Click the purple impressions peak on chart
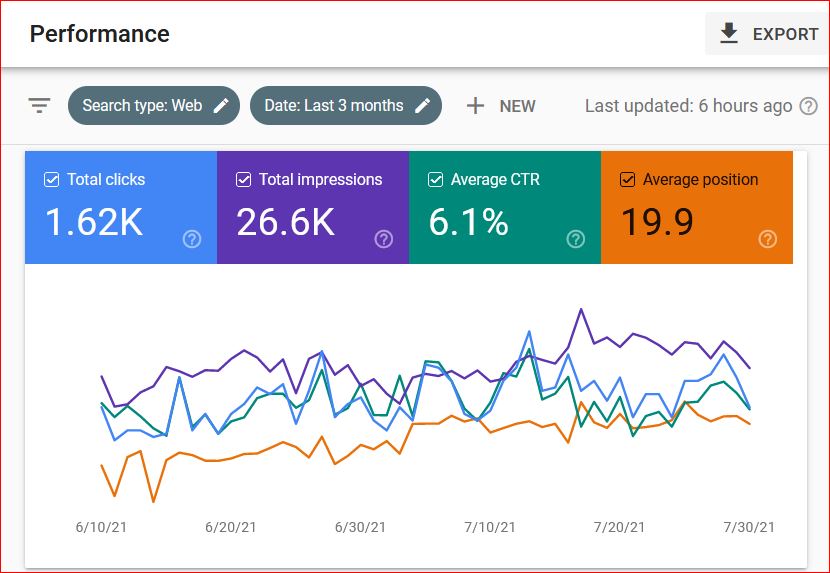Image resolution: width=830 pixels, height=573 pixels. (x=580, y=310)
